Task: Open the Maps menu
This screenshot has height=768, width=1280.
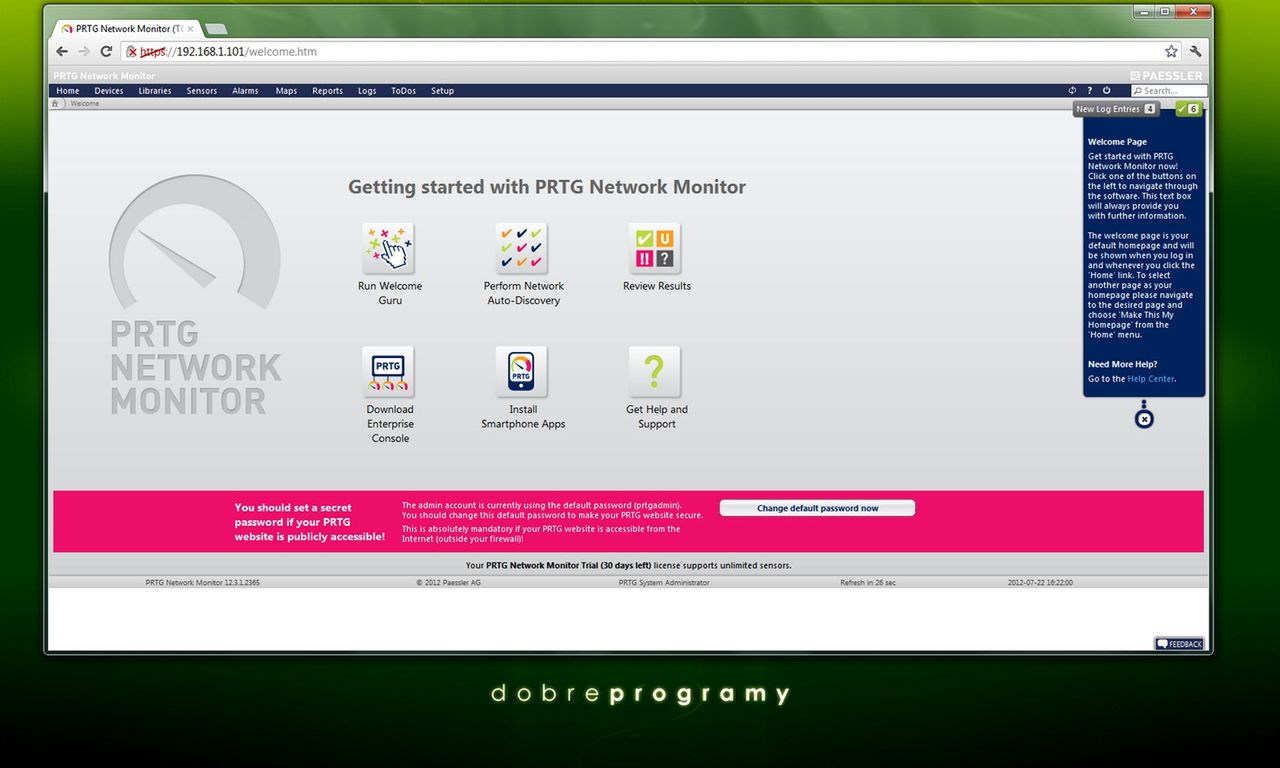Action: point(286,91)
